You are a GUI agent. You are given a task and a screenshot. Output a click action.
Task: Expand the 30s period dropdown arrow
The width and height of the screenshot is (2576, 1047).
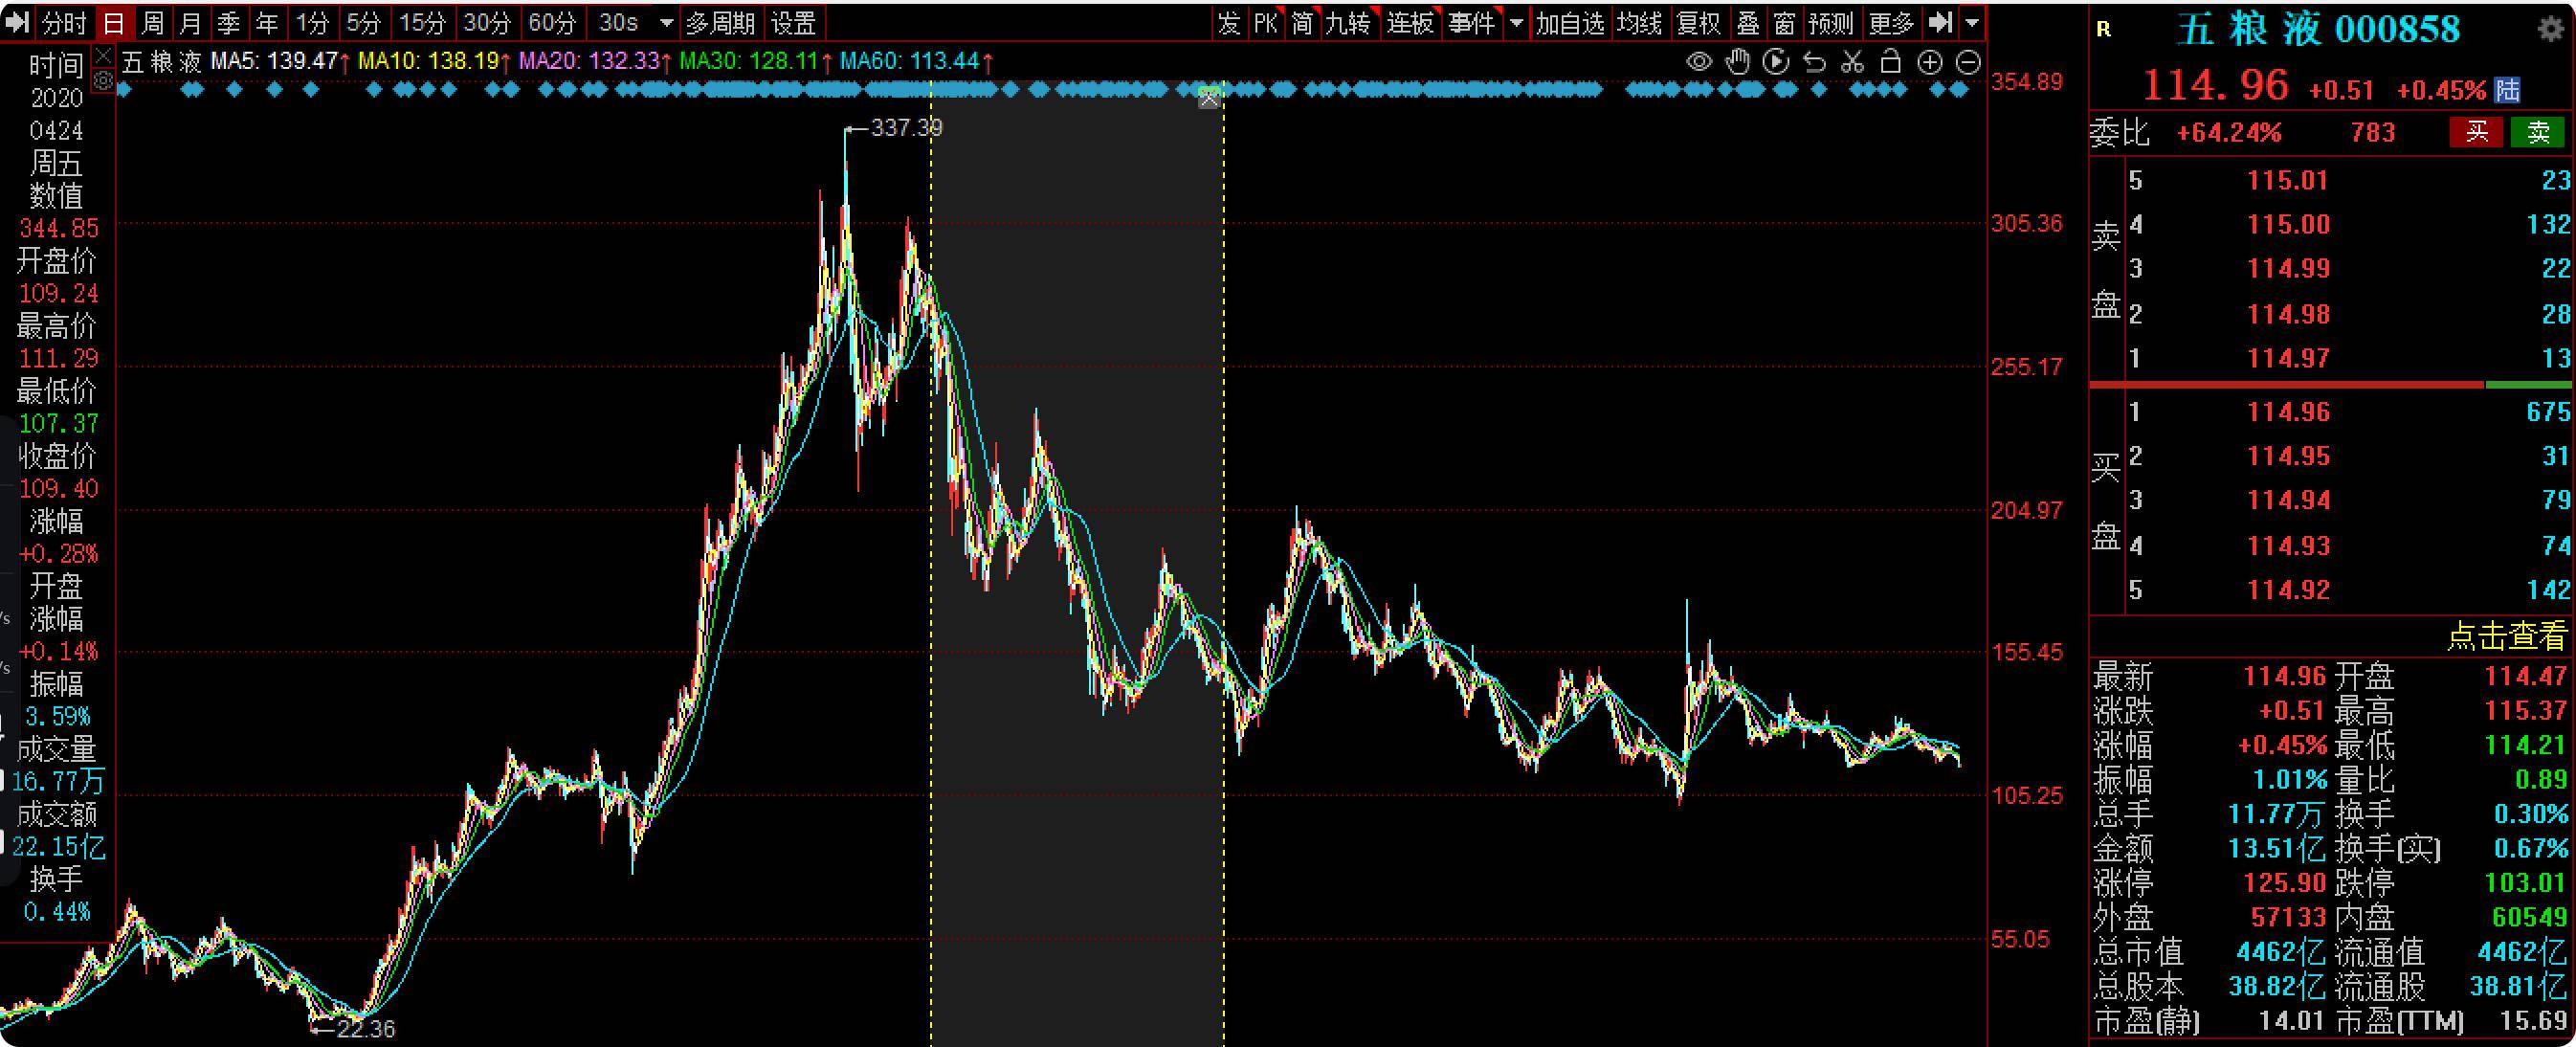[x=666, y=22]
